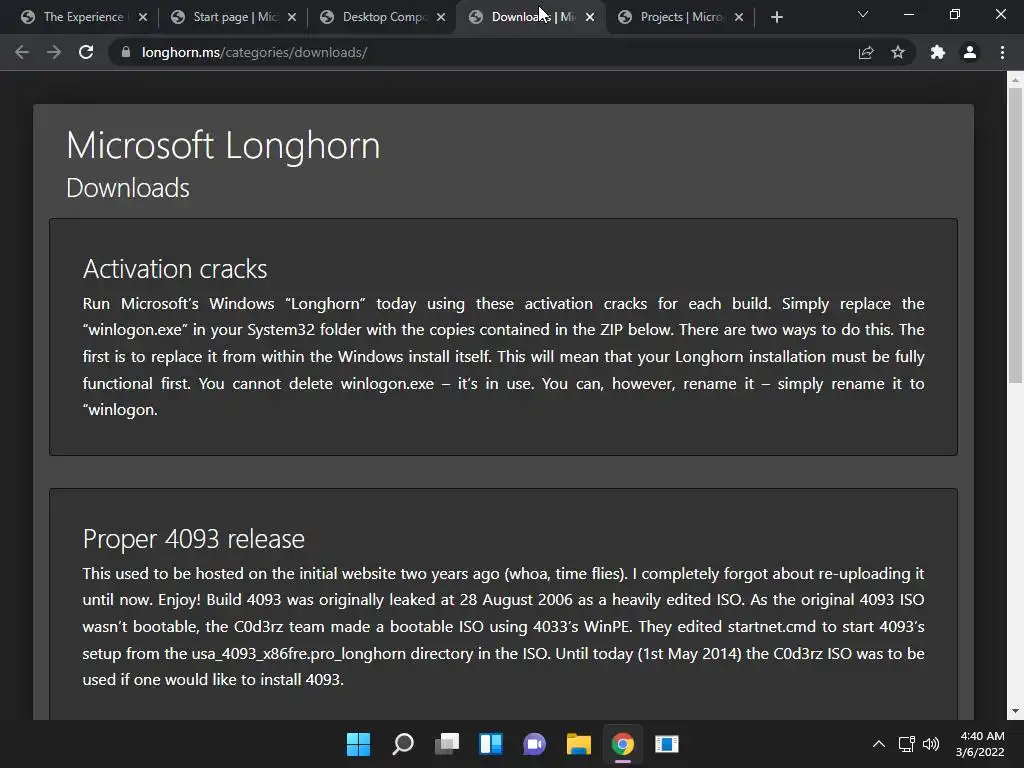The height and width of the screenshot is (768, 1024).
Task: Show hidden tray icons chevron
Action: pyautogui.click(x=879, y=744)
